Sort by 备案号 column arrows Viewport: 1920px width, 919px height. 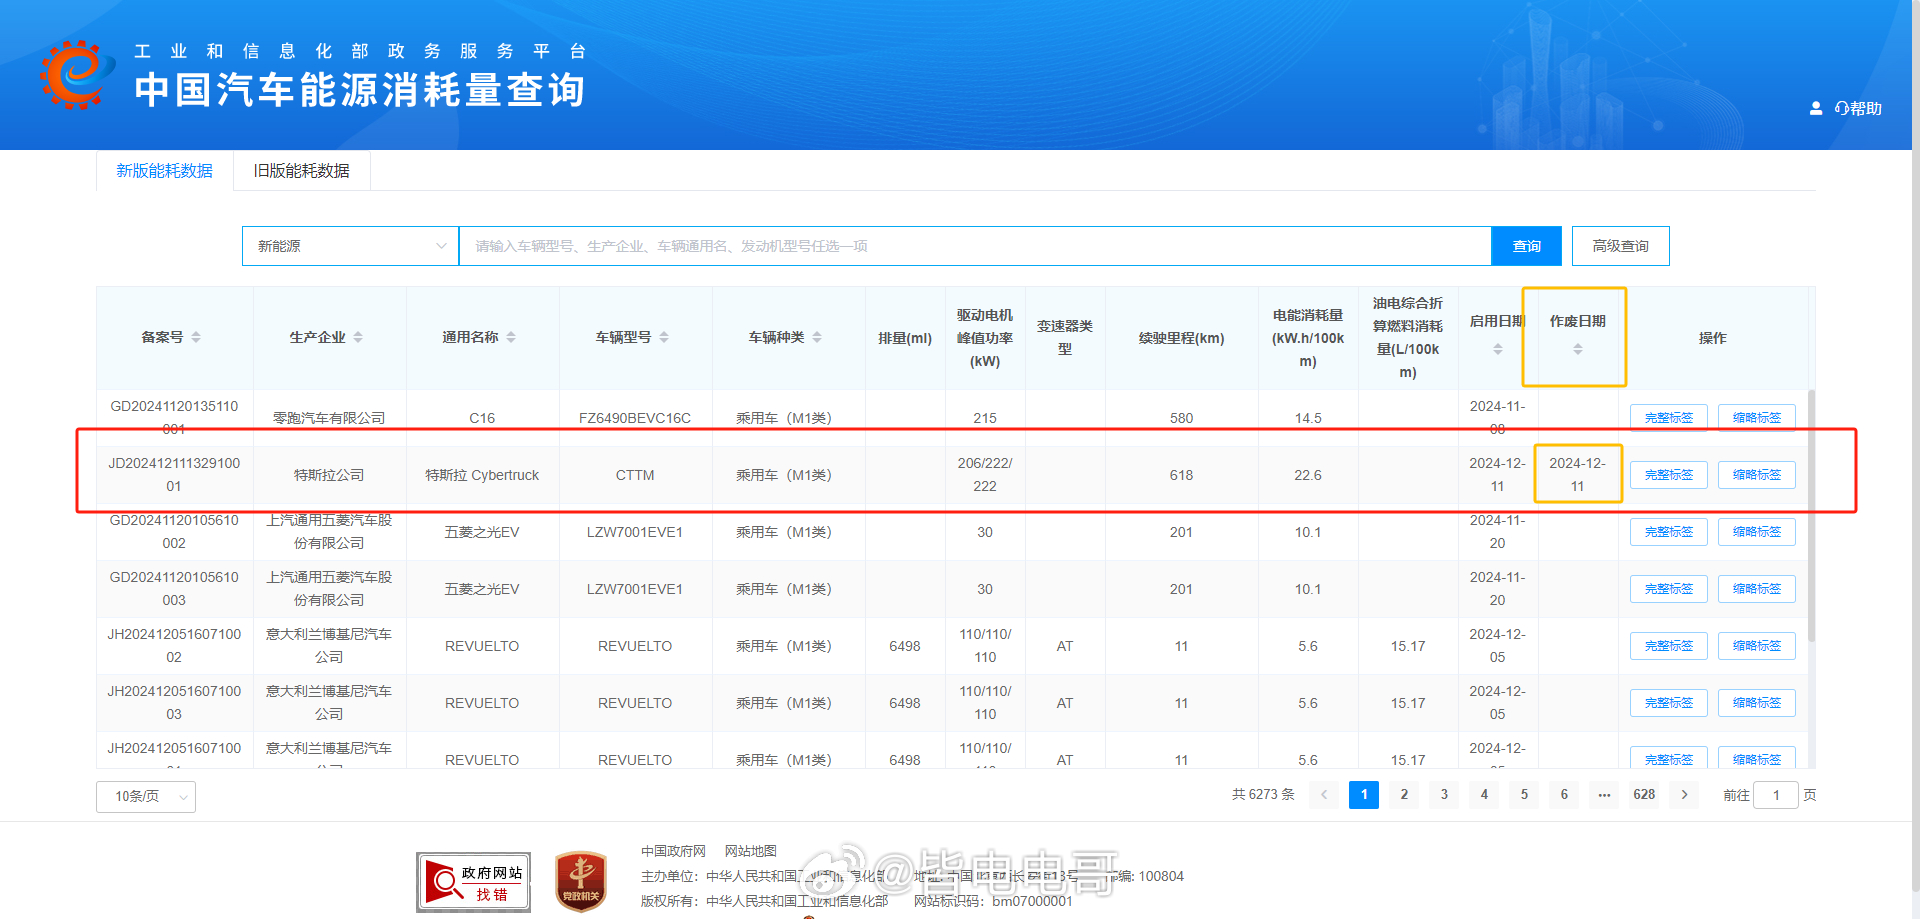click(196, 338)
